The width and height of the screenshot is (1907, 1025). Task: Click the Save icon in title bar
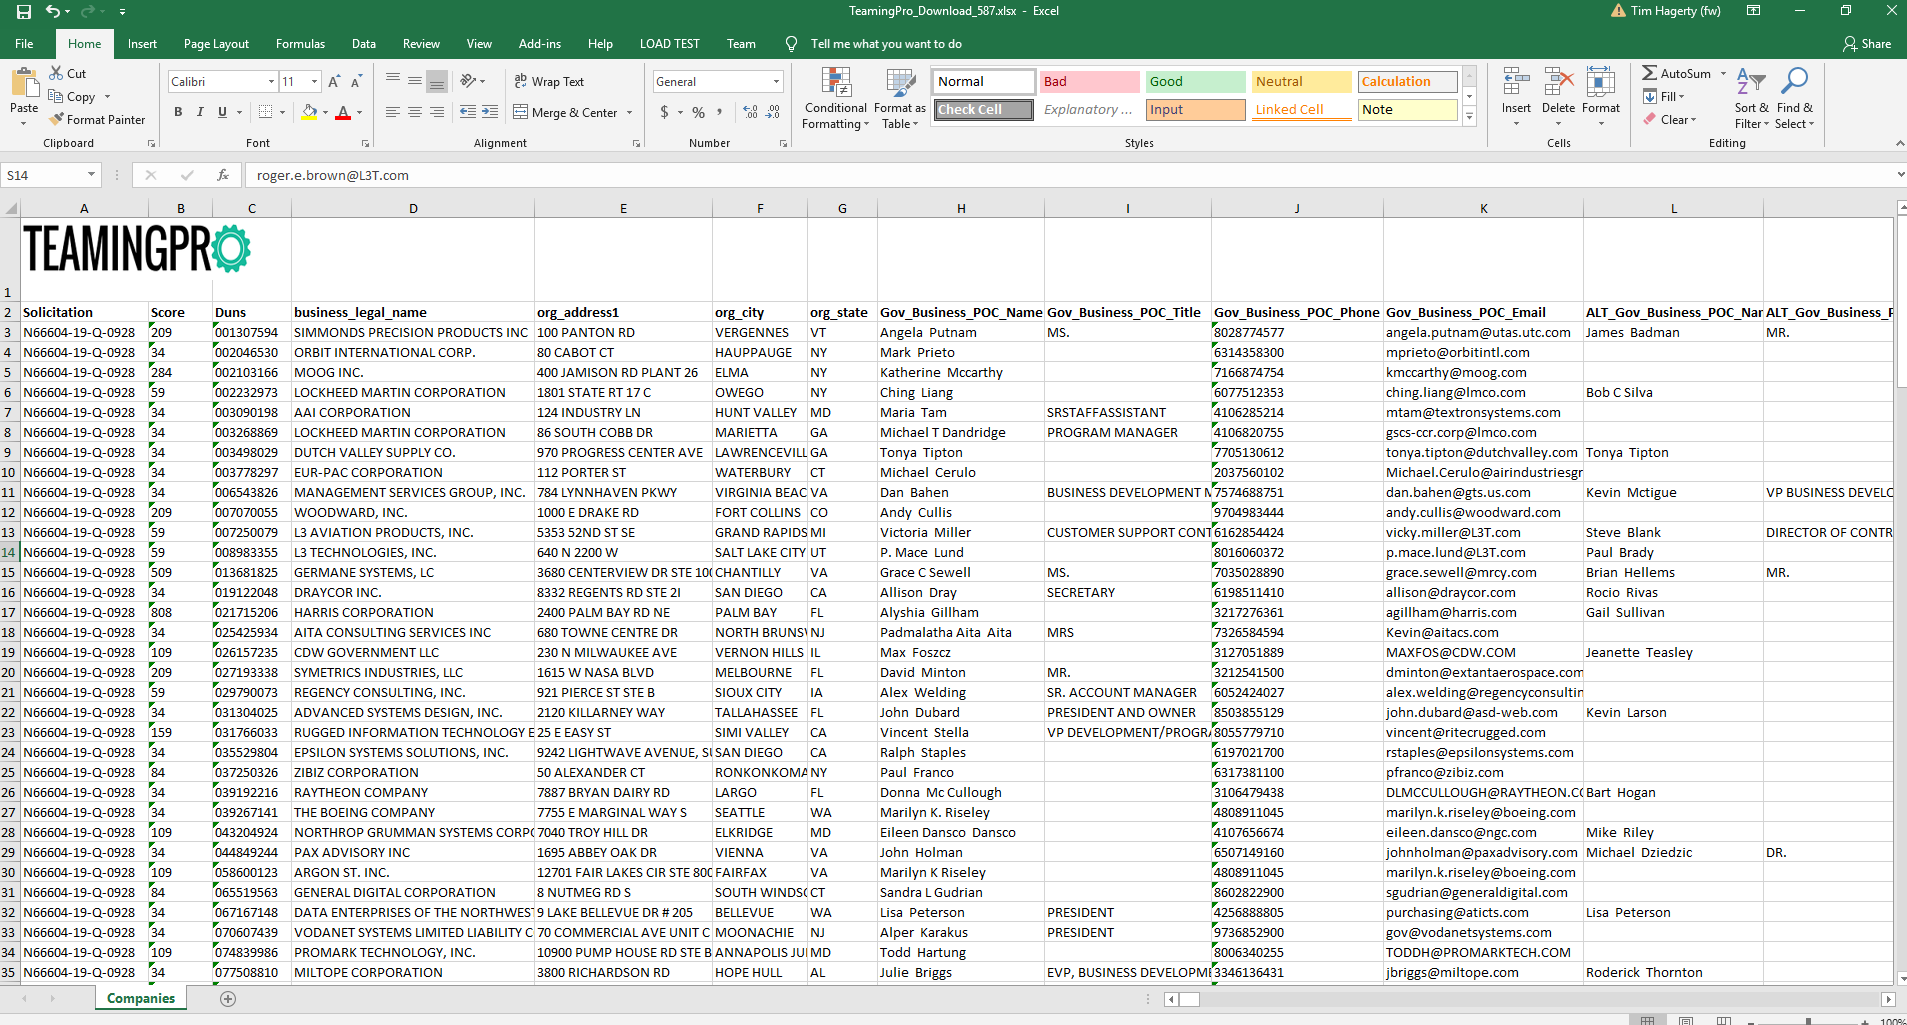click(23, 11)
